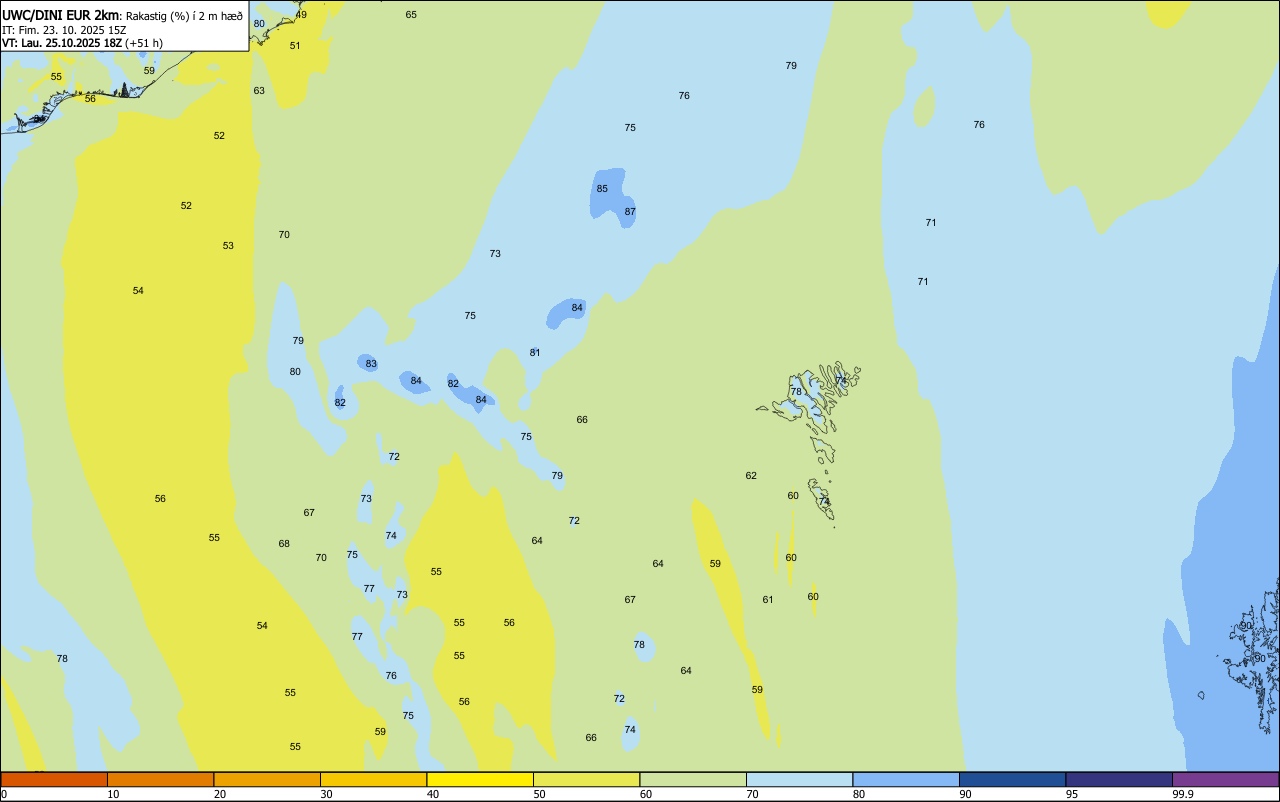Click the legend tick label '95'
This screenshot has height=802, width=1280.
1072,794
